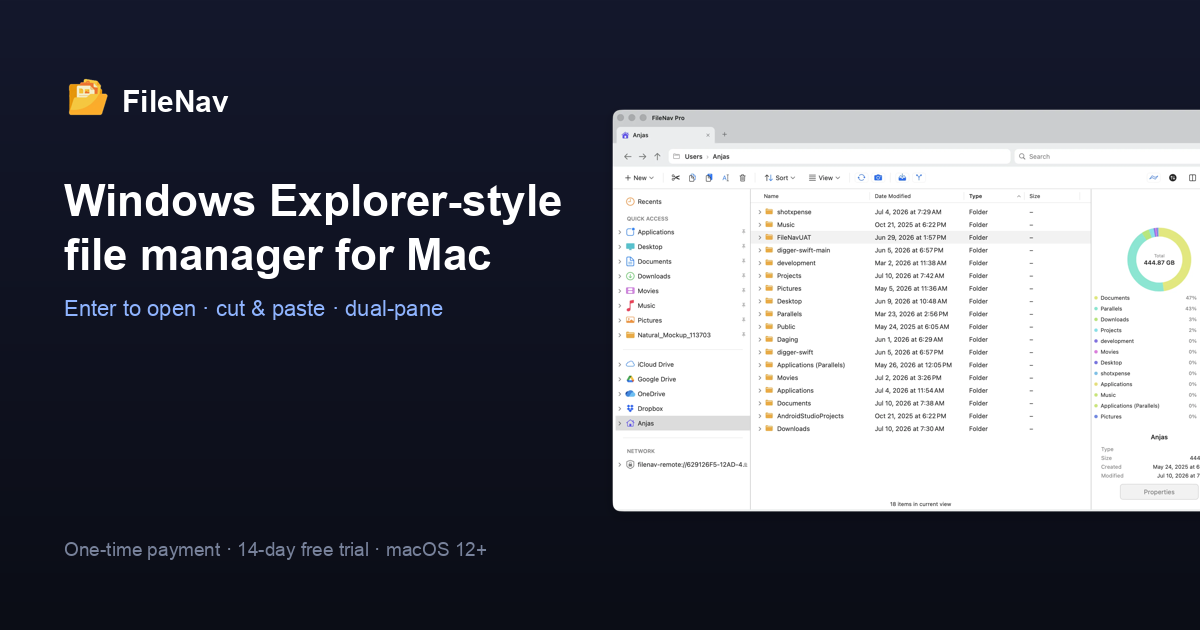
Task: Toggle the pin next to sidebar Downloads
Action: [x=743, y=276]
